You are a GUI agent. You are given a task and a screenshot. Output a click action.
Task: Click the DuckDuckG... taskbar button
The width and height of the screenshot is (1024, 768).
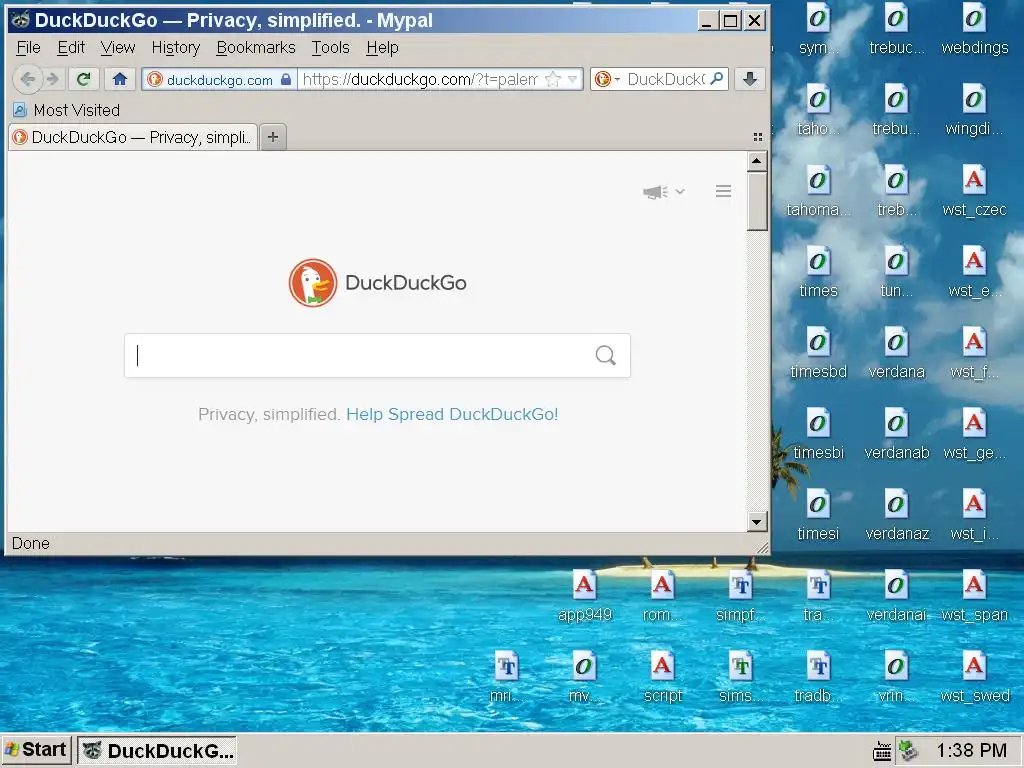(157, 750)
